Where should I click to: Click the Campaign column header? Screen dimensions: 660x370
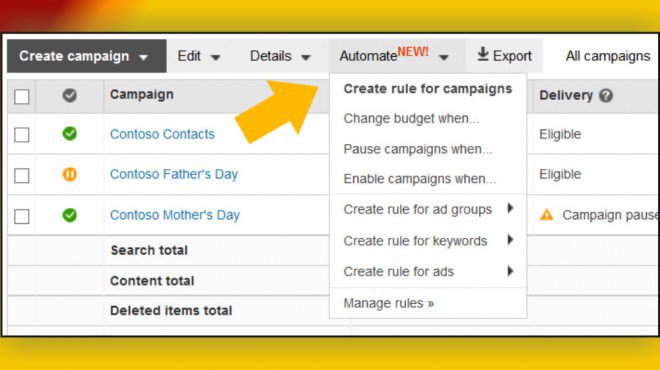(x=142, y=94)
